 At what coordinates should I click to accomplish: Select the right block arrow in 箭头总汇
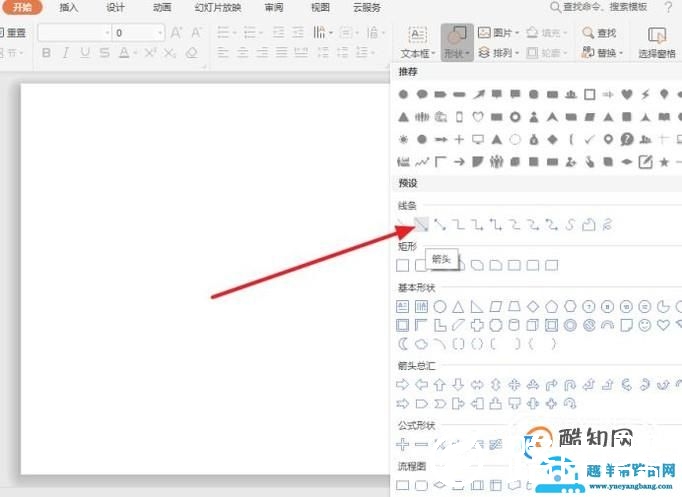click(x=403, y=384)
